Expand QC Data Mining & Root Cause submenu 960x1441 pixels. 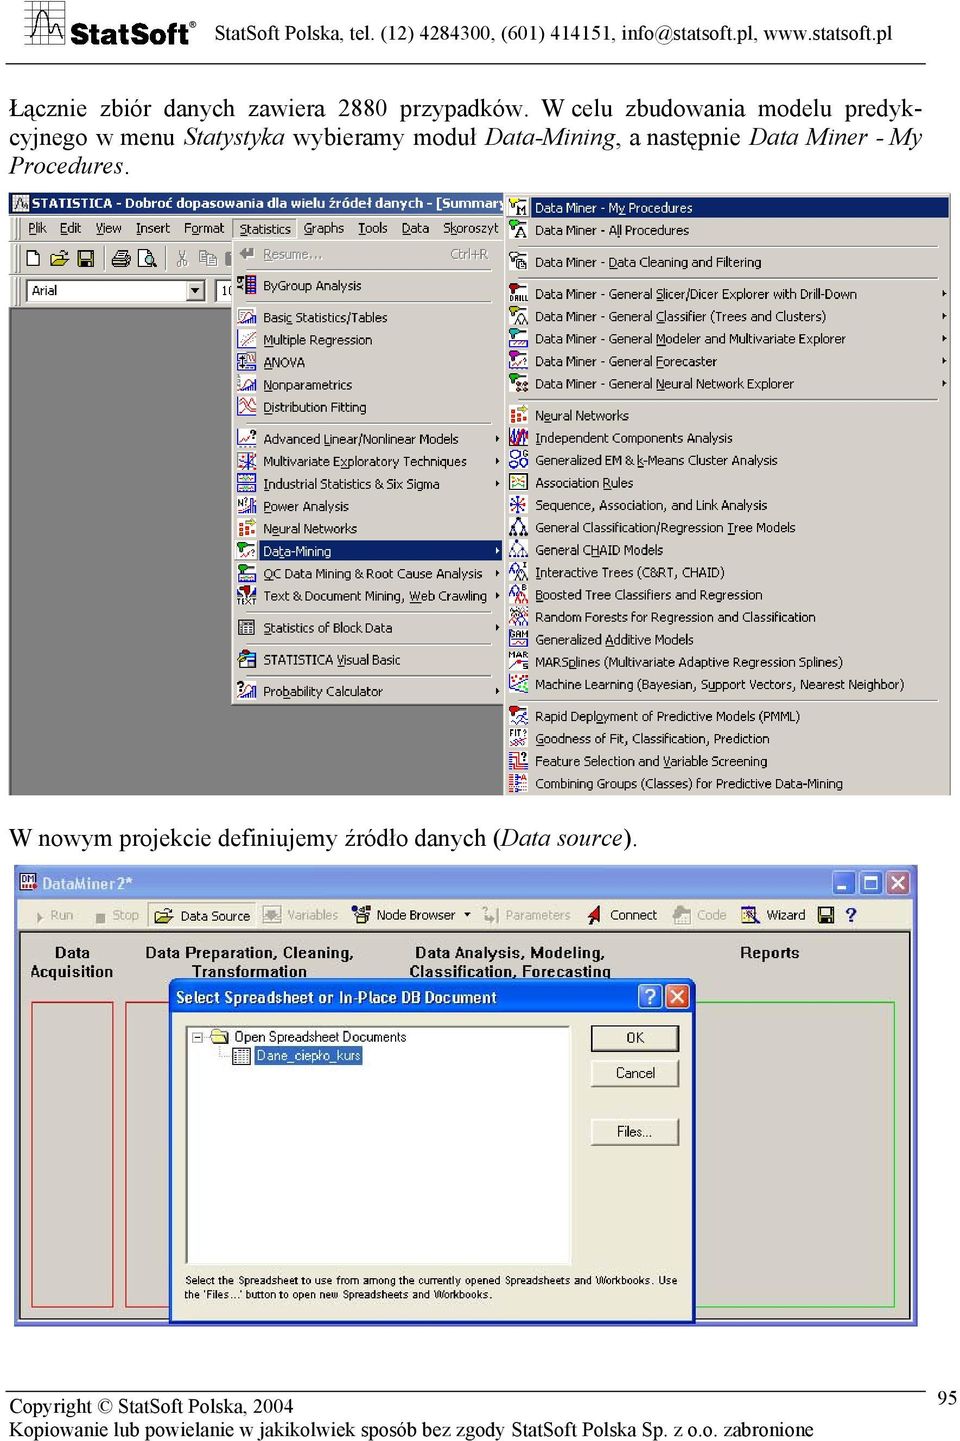tap(497, 573)
